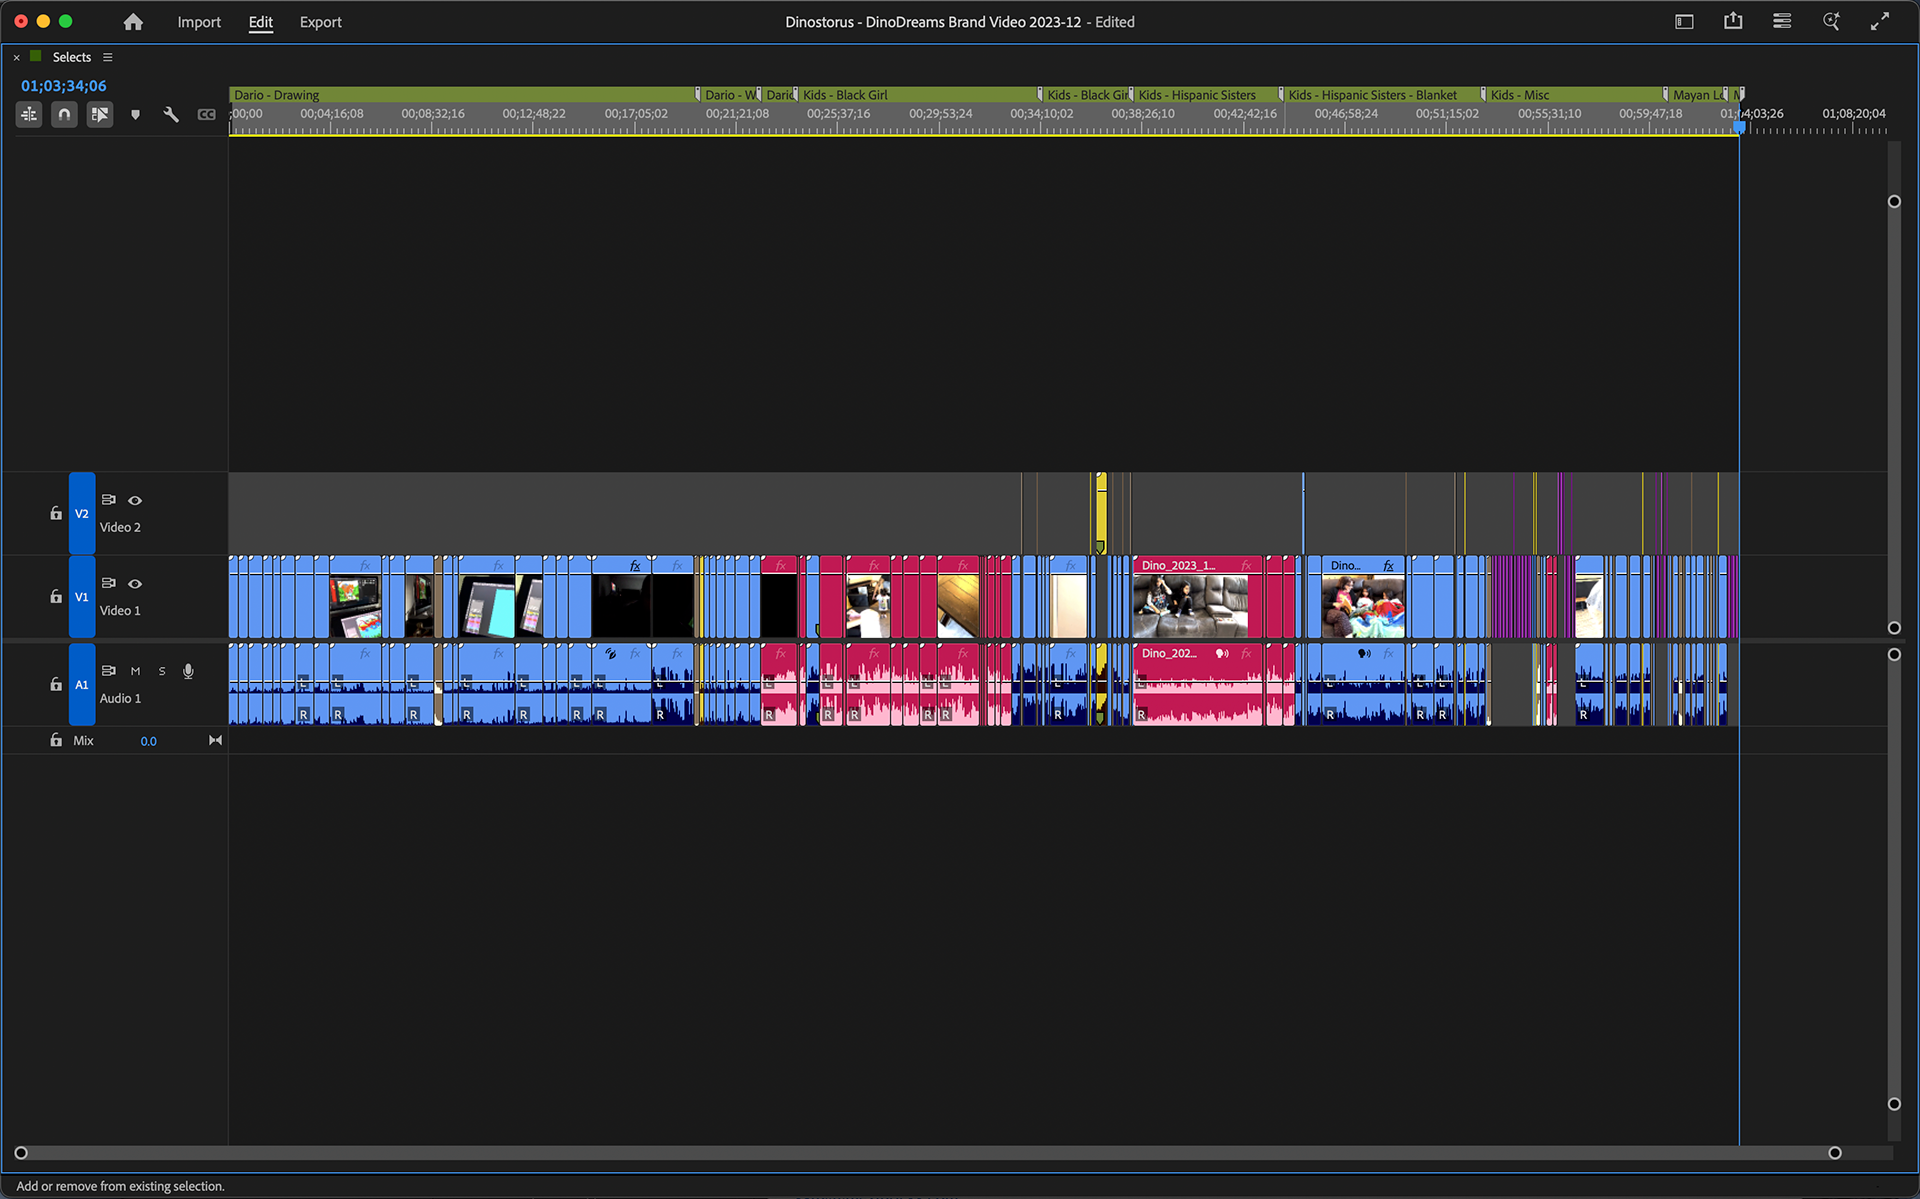Image resolution: width=1920 pixels, height=1199 pixels.
Task: Switch to the Import tab
Action: [199, 22]
